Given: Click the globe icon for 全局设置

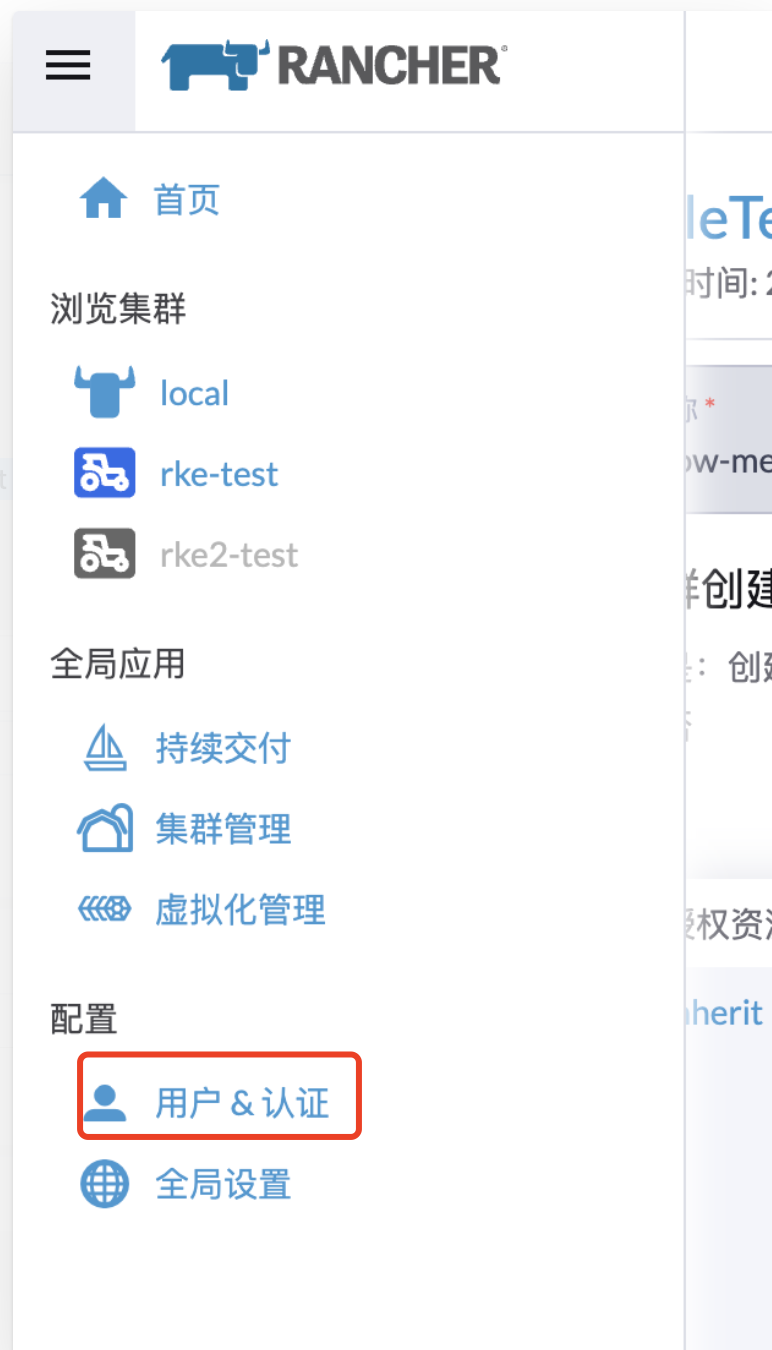Looking at the screenshot, I should click(x=105, y=1184).
